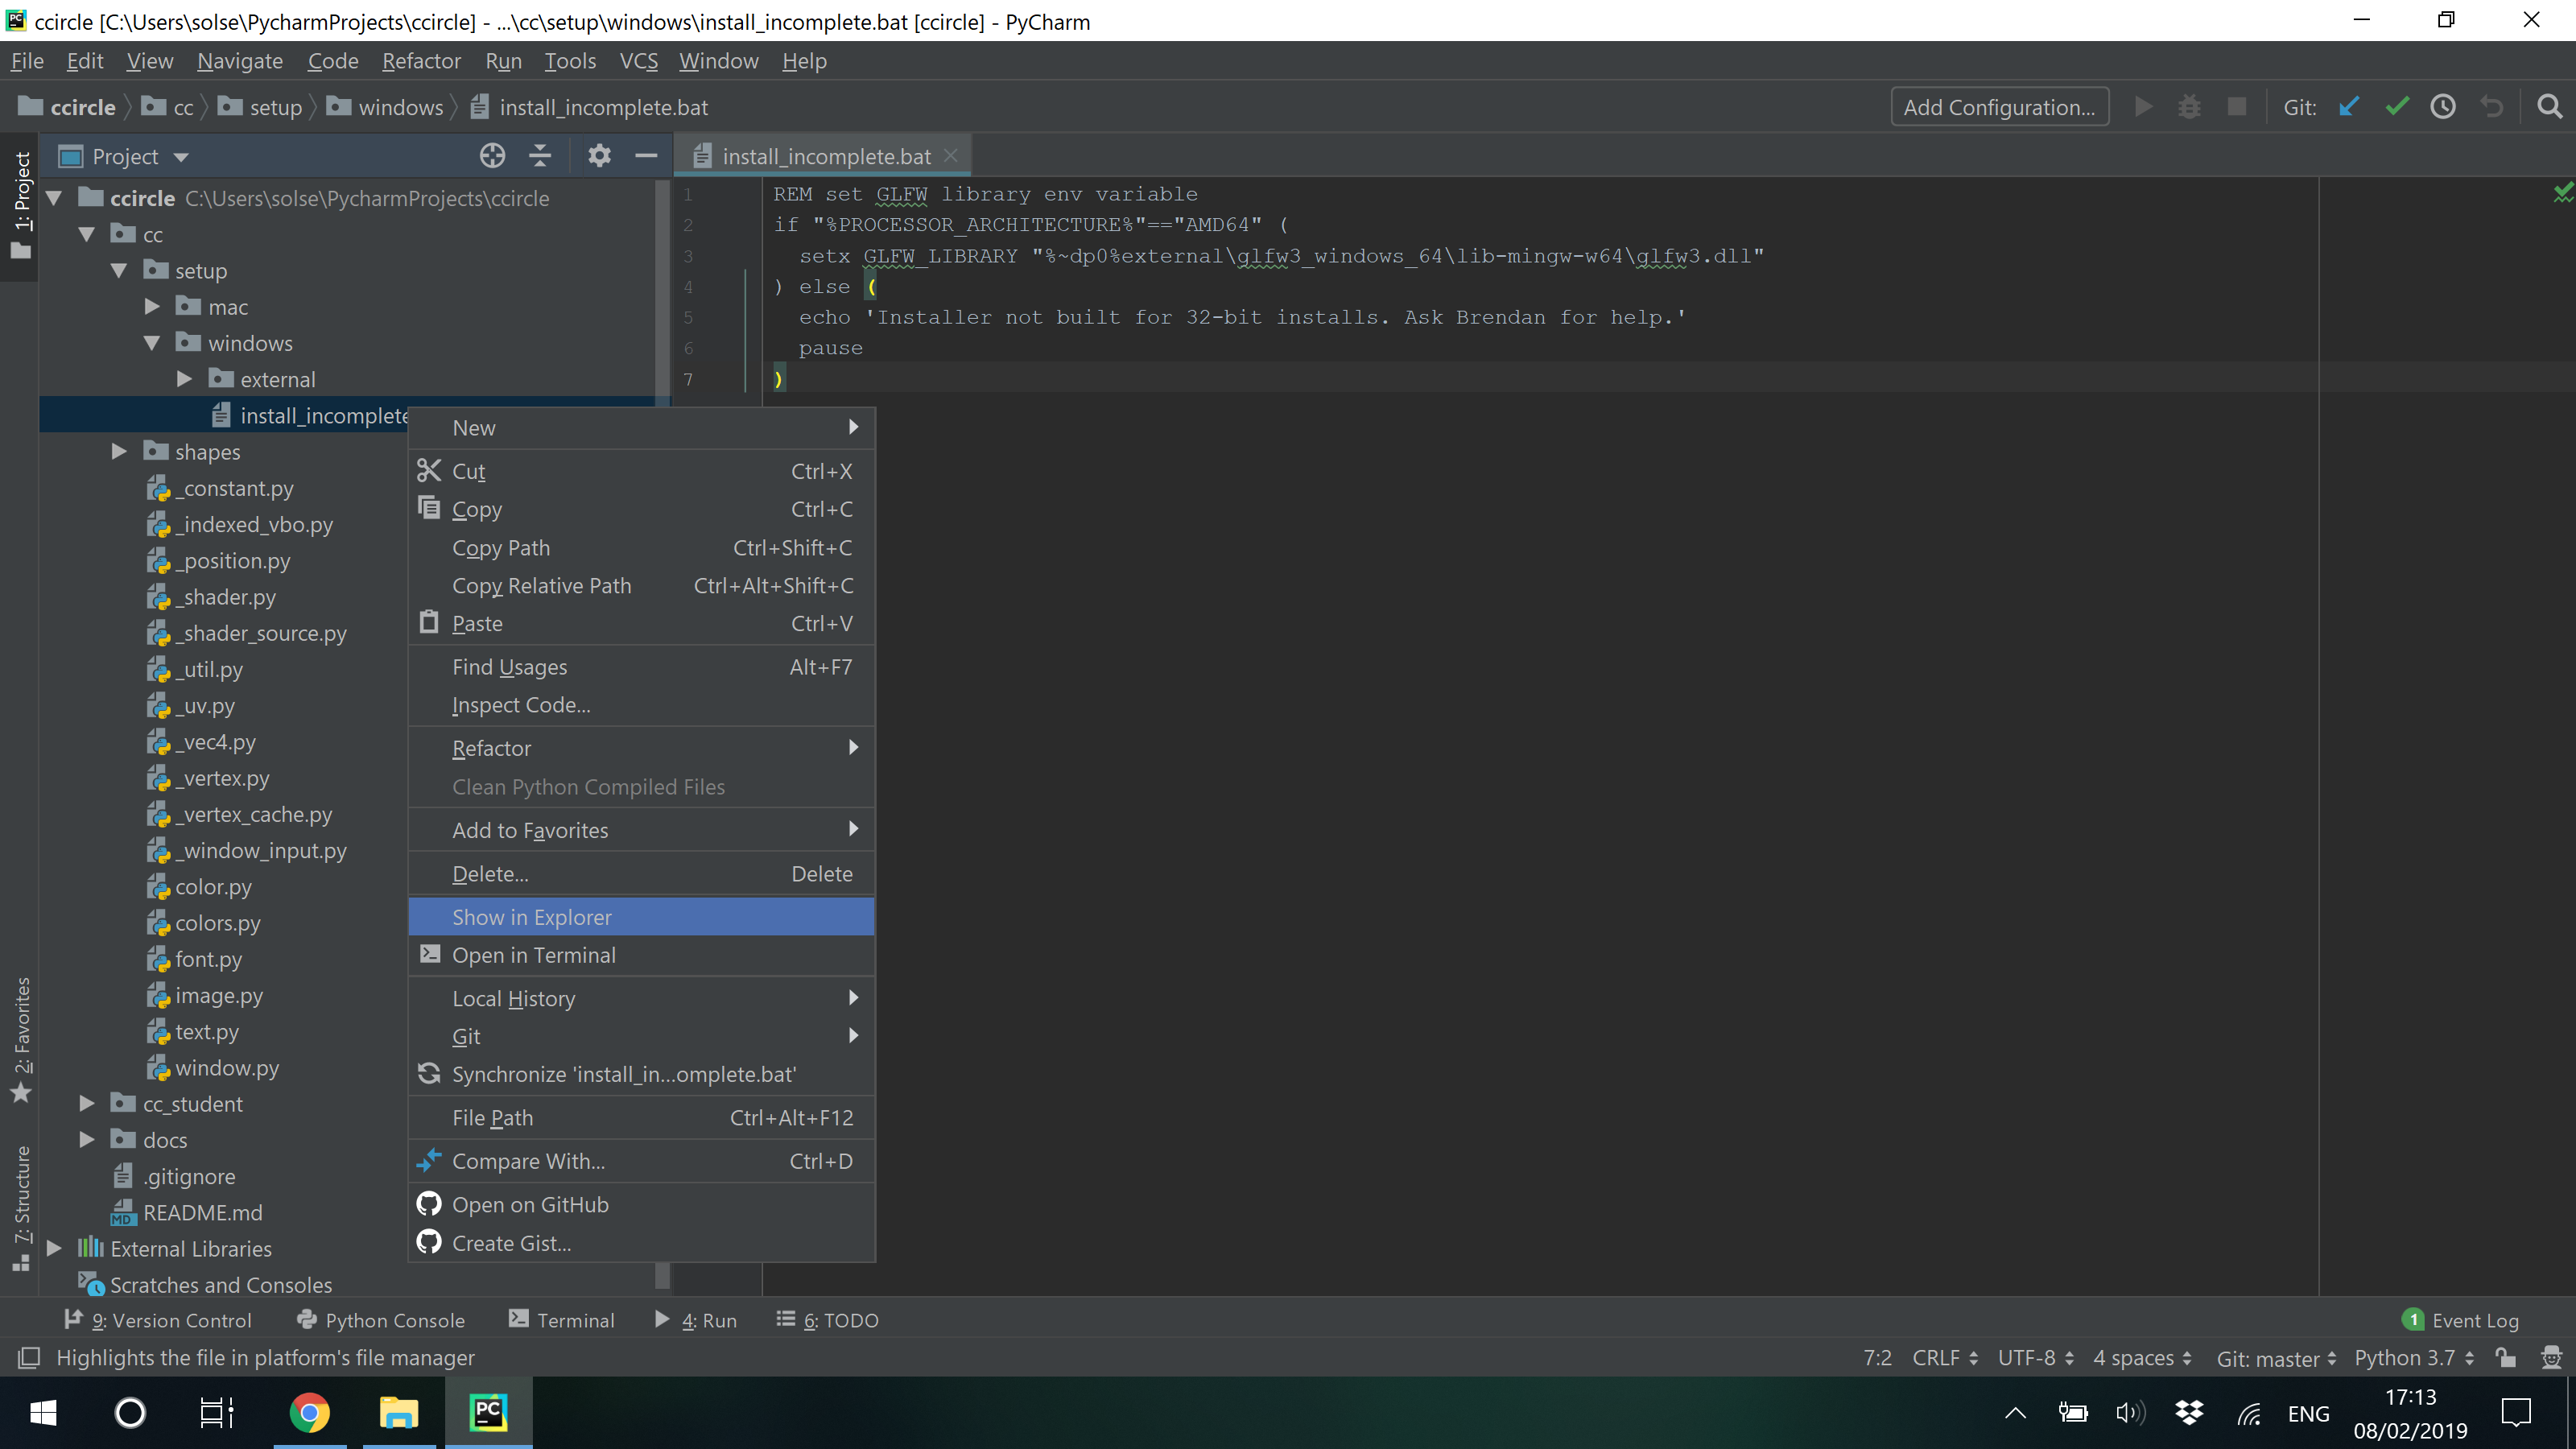
Task: Select _shader_source.py in project tree
Action: click(261, 633)
